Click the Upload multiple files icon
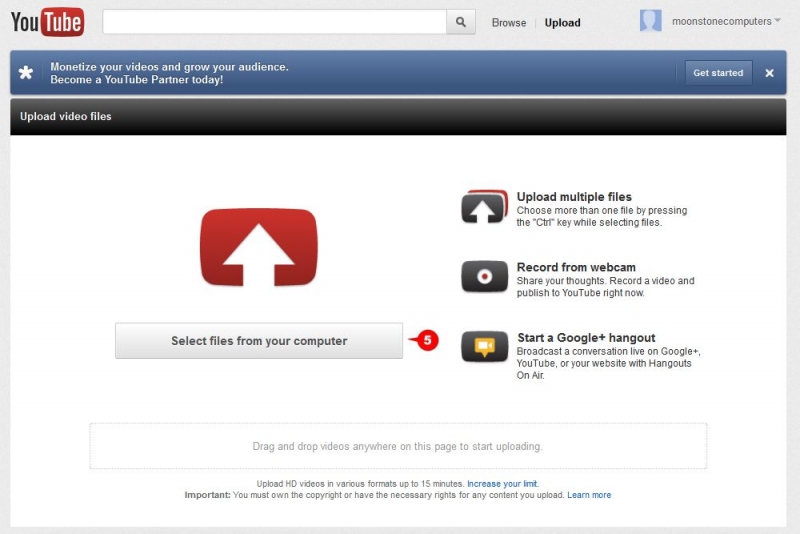This screenshot has height=534, width=800. coord(484,207)
